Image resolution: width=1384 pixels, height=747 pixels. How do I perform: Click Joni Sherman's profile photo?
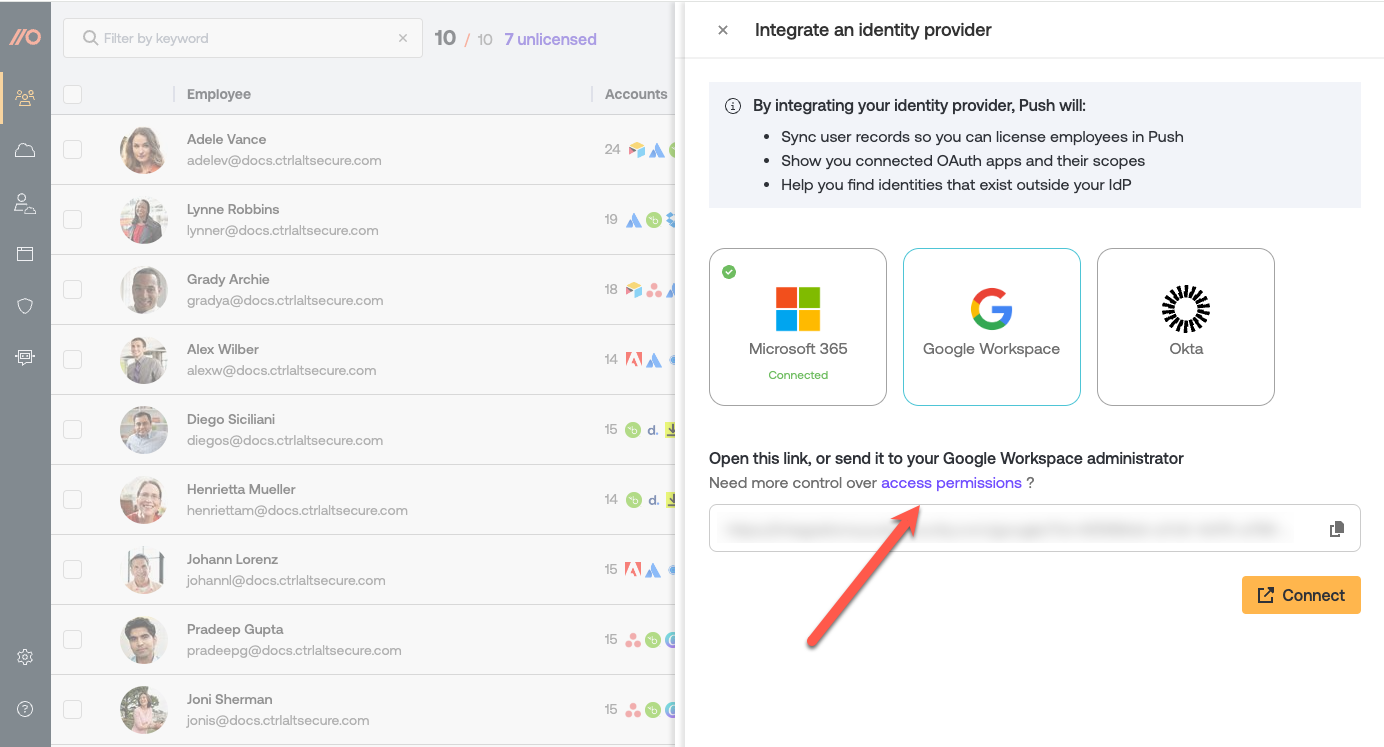click(143, 710)
